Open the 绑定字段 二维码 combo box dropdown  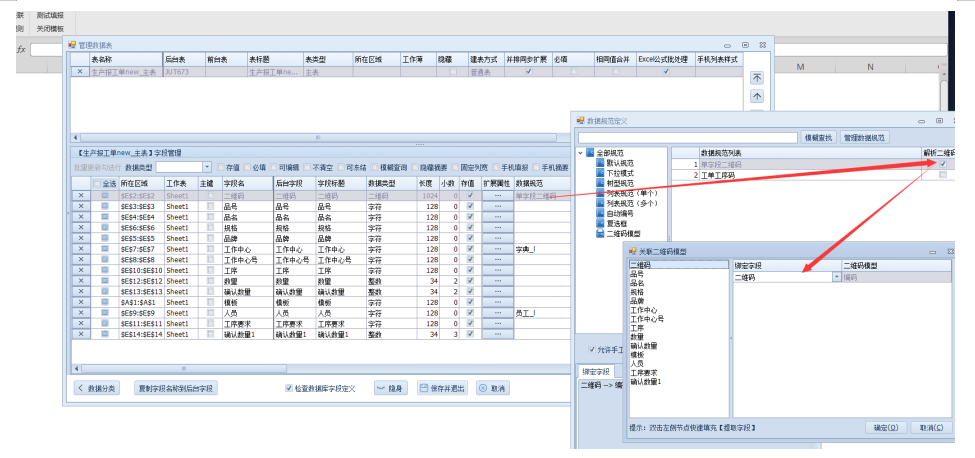[836, 277]
